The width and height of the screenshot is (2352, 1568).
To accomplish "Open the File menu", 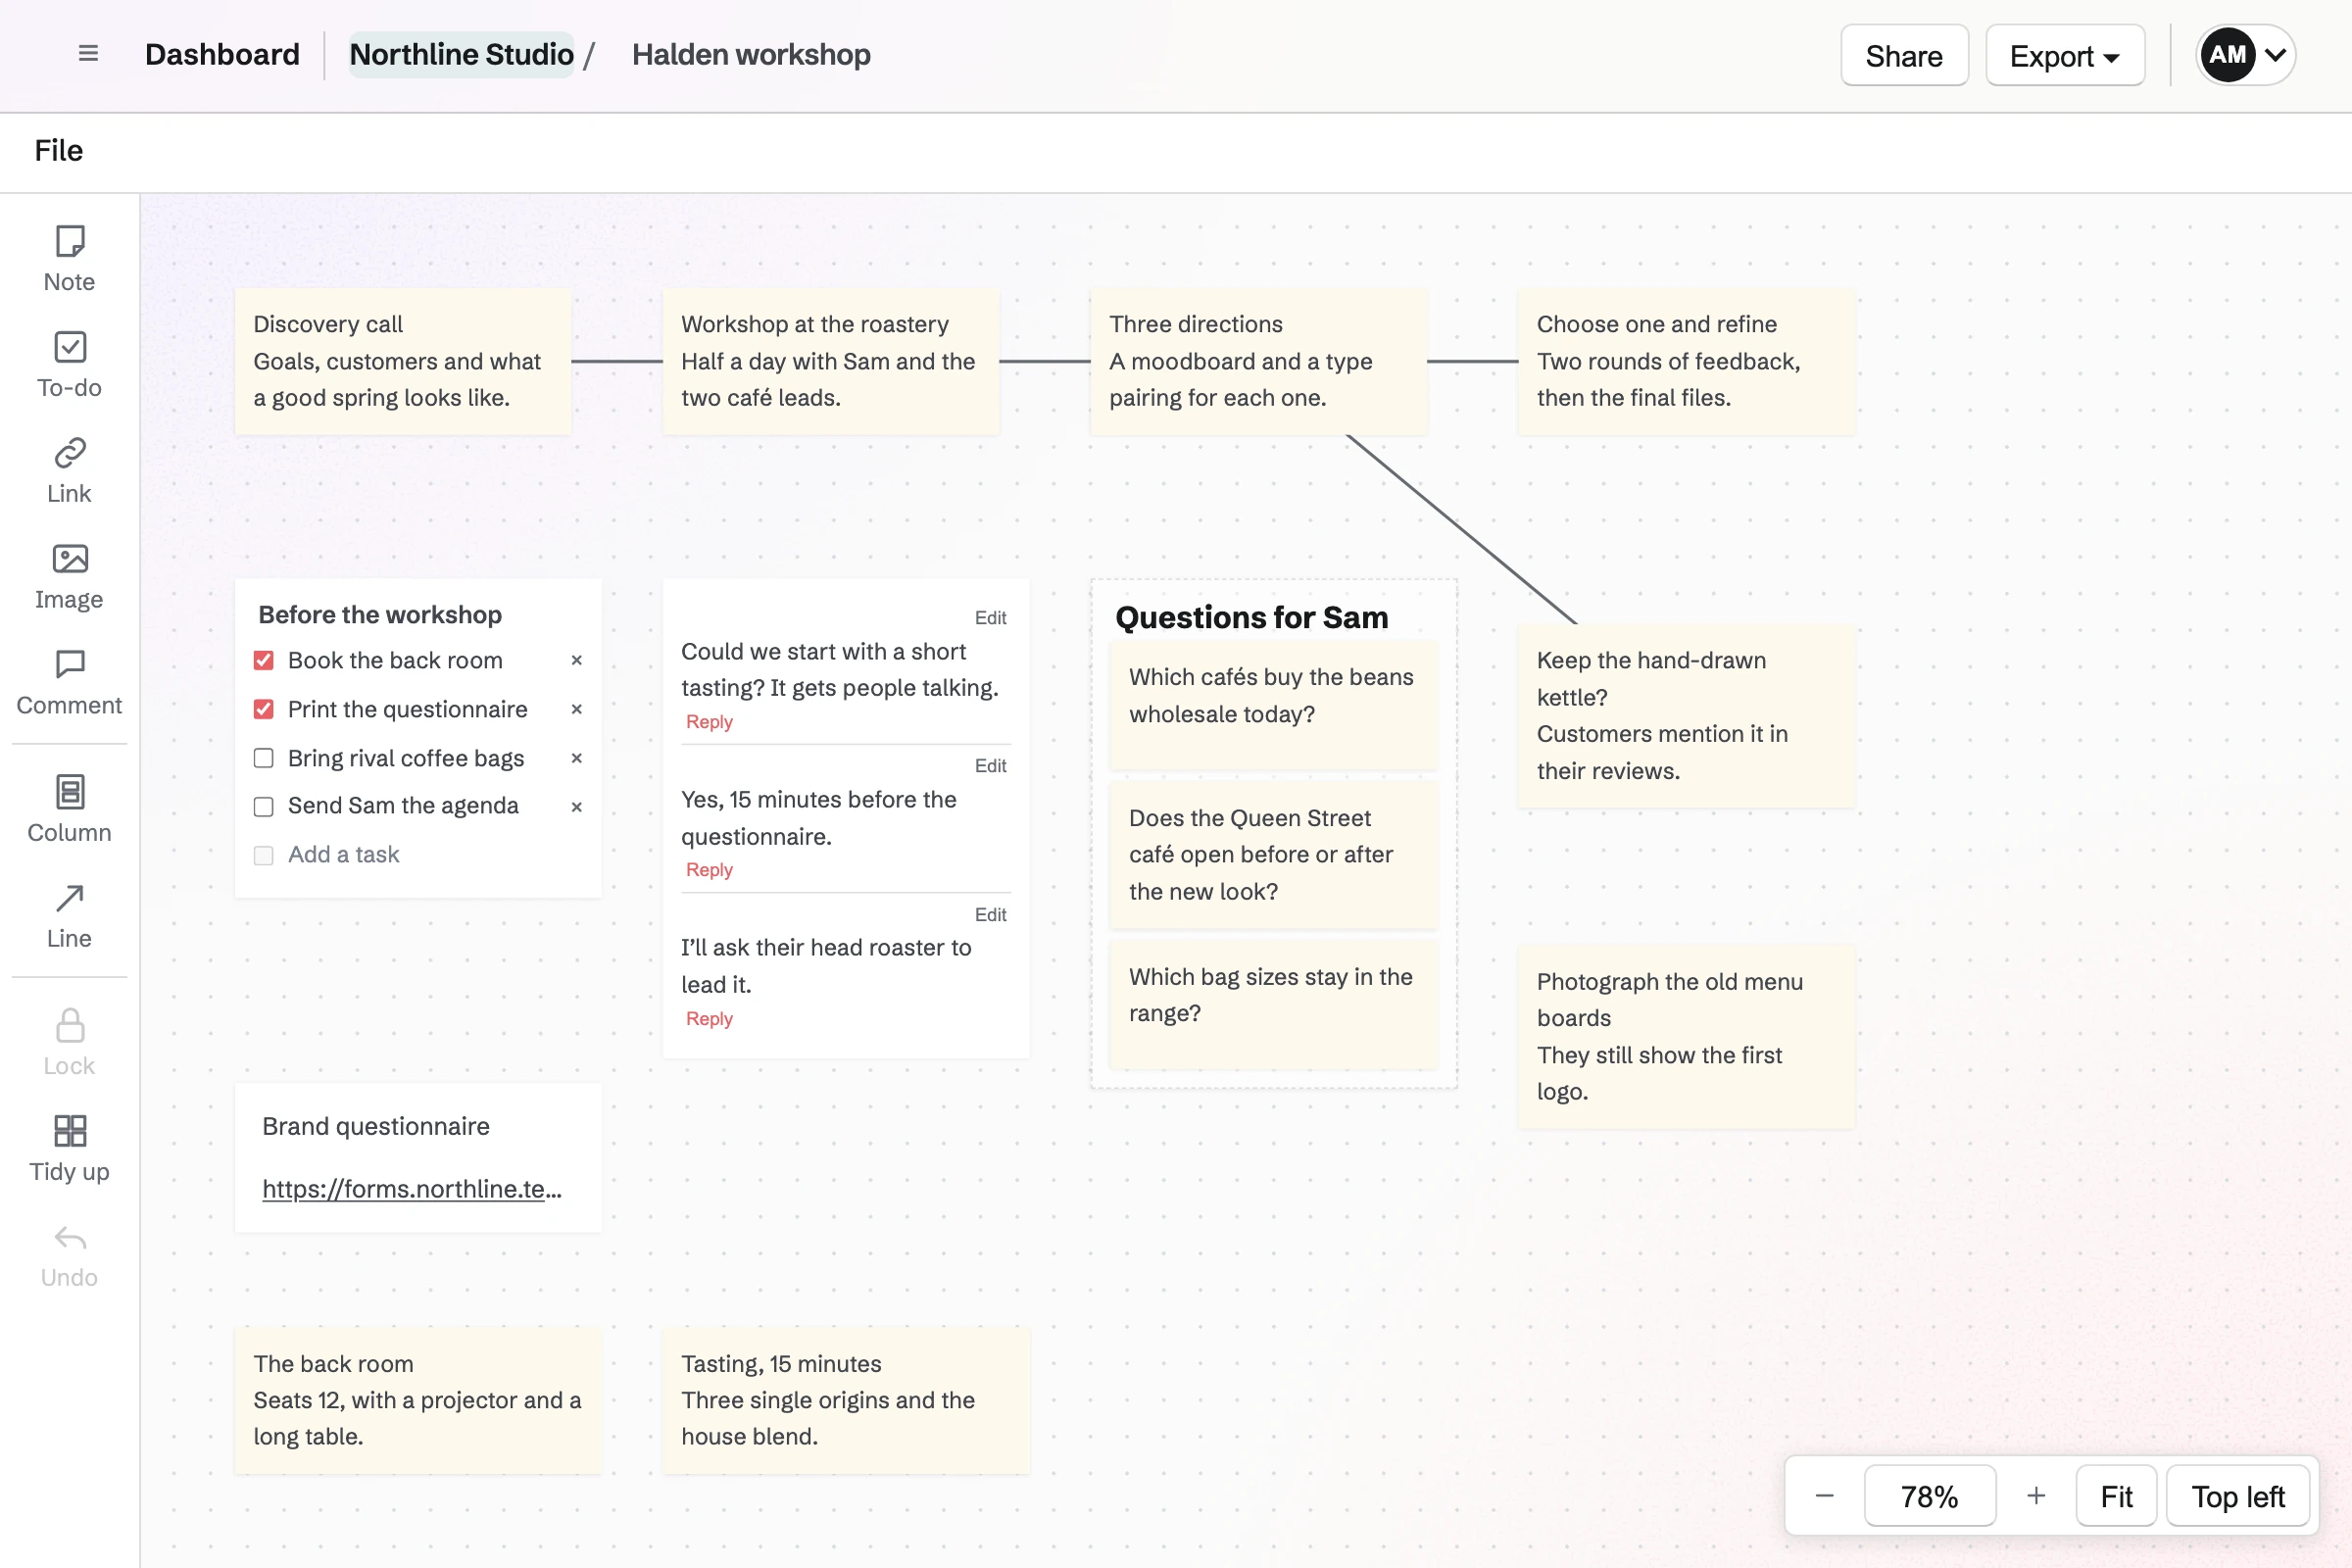I will pyautogui.click(x=58, y=151).
